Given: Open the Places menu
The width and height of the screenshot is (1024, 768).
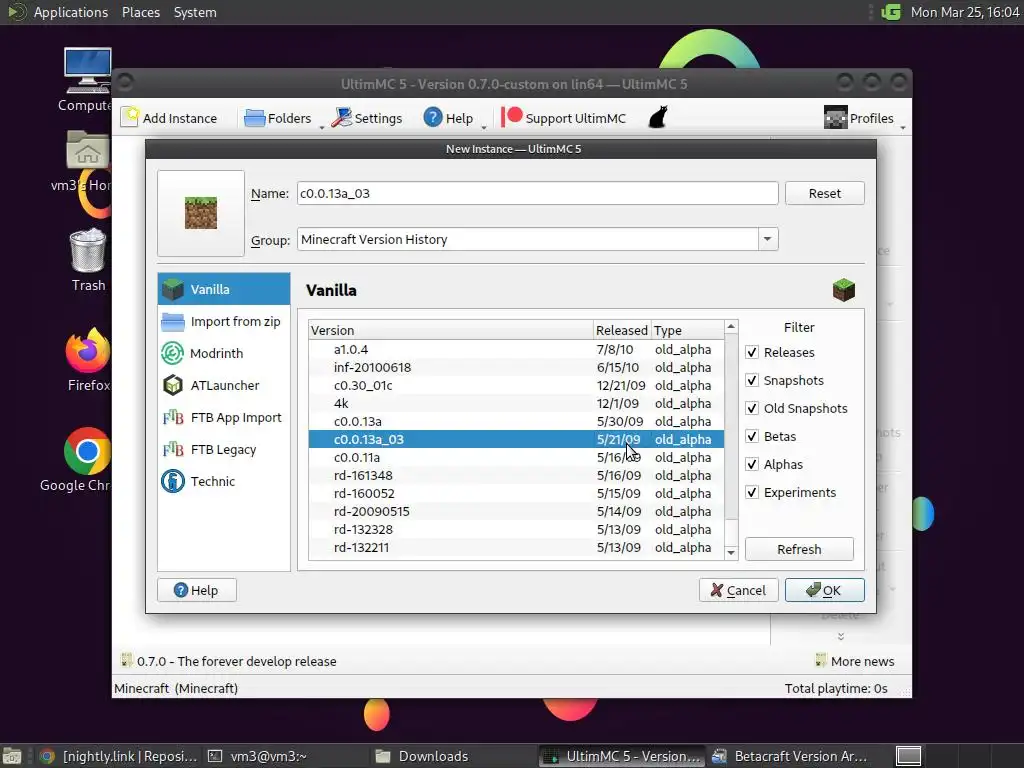Looking at the screenshot, I should 141,12.
